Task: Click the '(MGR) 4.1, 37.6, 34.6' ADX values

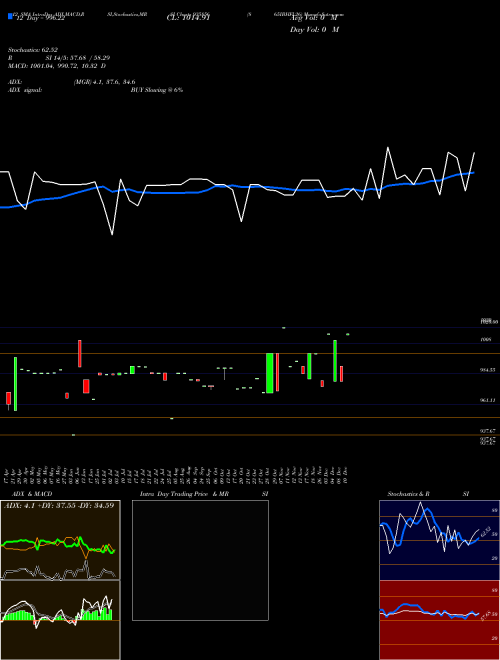Action: click(x=104, y=82)
